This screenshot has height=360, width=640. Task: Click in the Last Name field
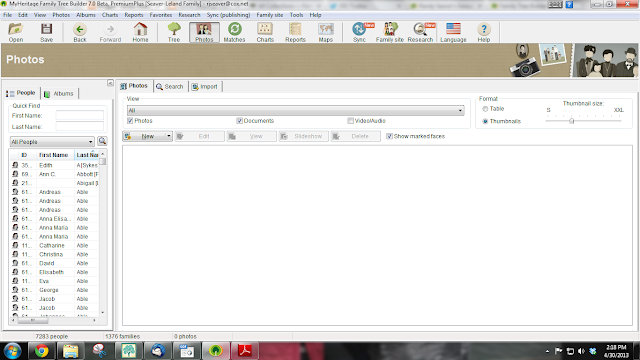80,127
